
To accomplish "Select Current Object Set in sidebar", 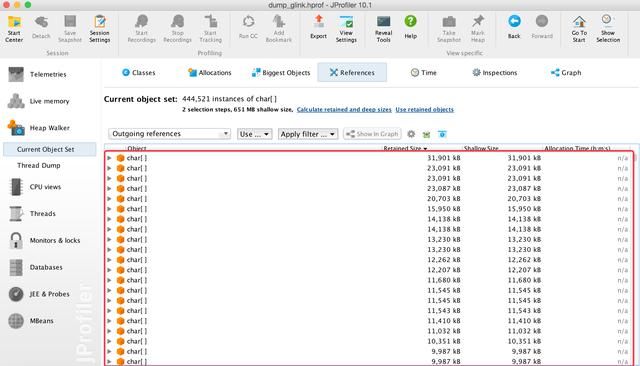I will [50, 149].
